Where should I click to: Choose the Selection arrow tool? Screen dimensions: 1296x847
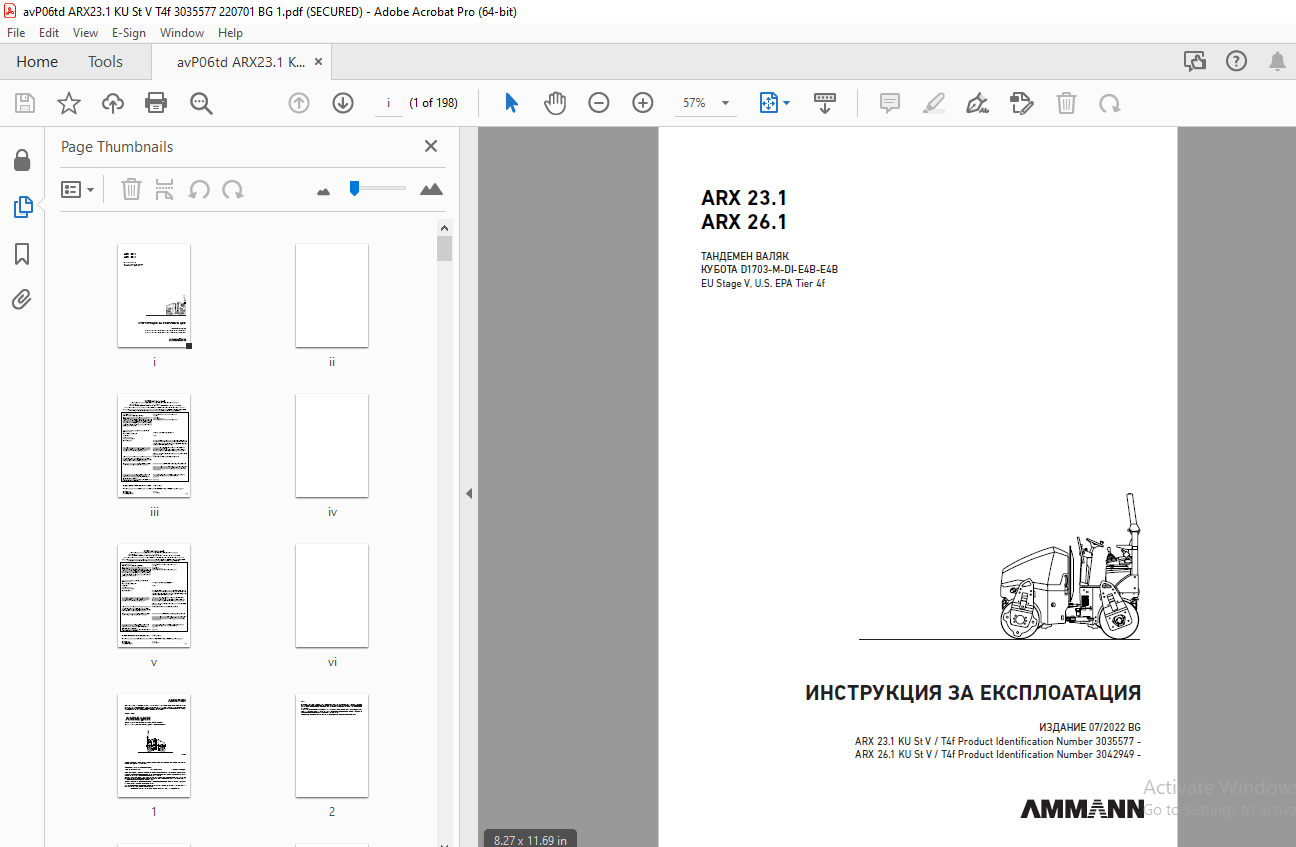pos(511,103)
